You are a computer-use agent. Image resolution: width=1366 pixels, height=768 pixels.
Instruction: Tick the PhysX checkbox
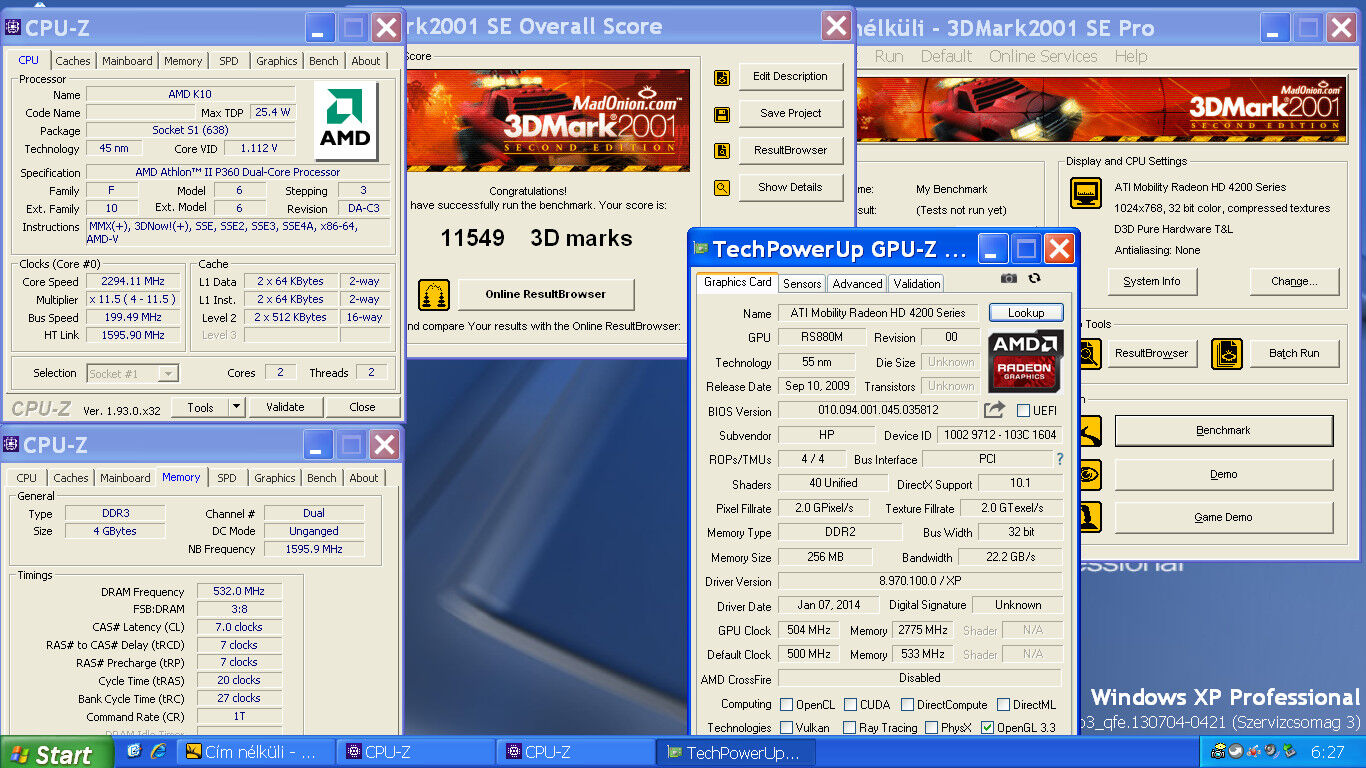coord(931,728)
